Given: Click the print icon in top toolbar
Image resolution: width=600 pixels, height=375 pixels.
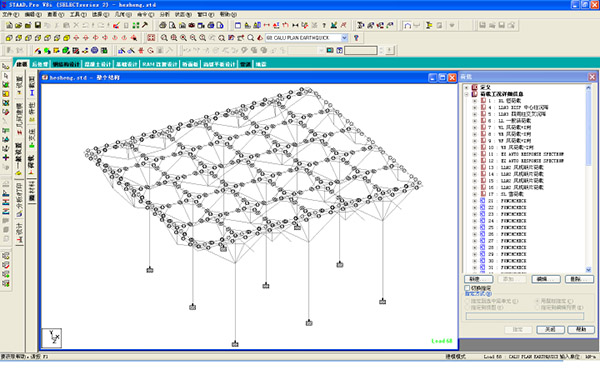Looking at the screenshot, I should click(x=163, y=25).
